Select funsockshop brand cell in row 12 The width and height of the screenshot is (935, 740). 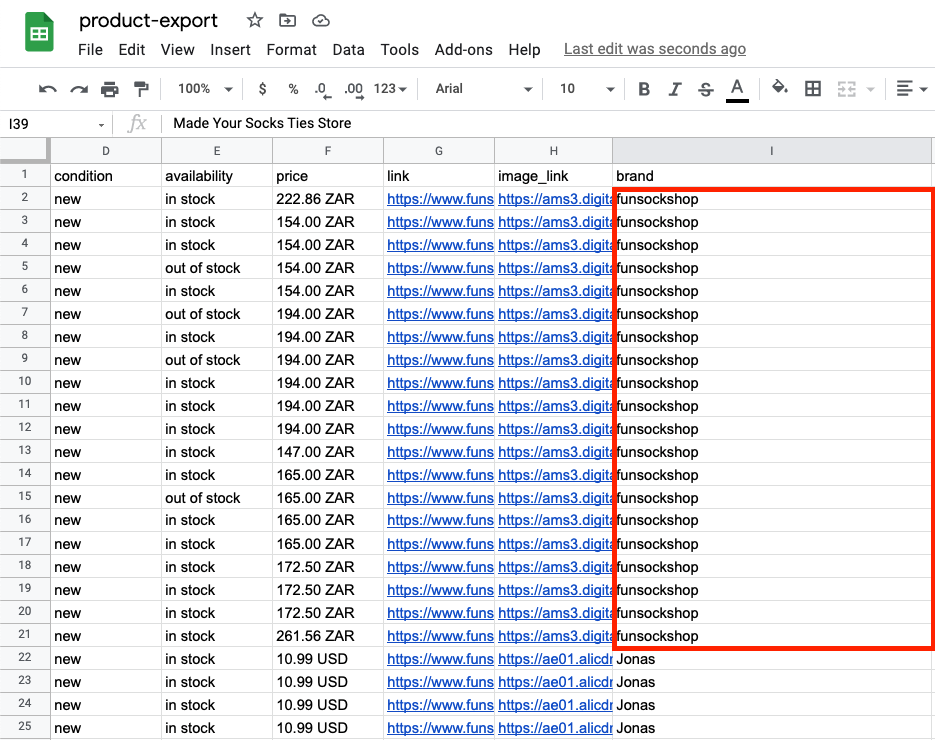click(x=772, y=429)
